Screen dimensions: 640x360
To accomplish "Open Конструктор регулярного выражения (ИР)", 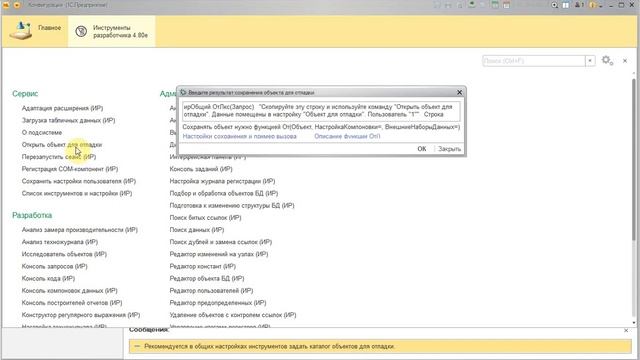I will 81,315.
